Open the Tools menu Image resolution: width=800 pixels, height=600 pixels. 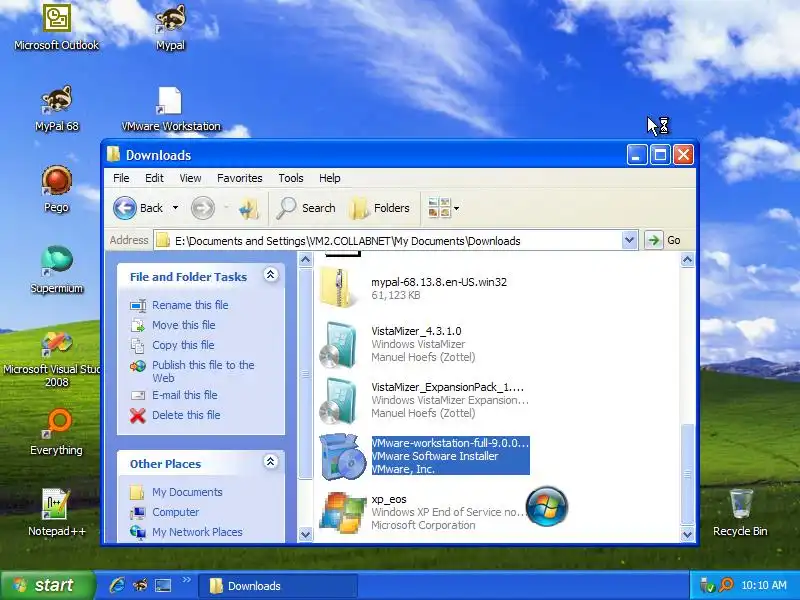pos(291,178)
